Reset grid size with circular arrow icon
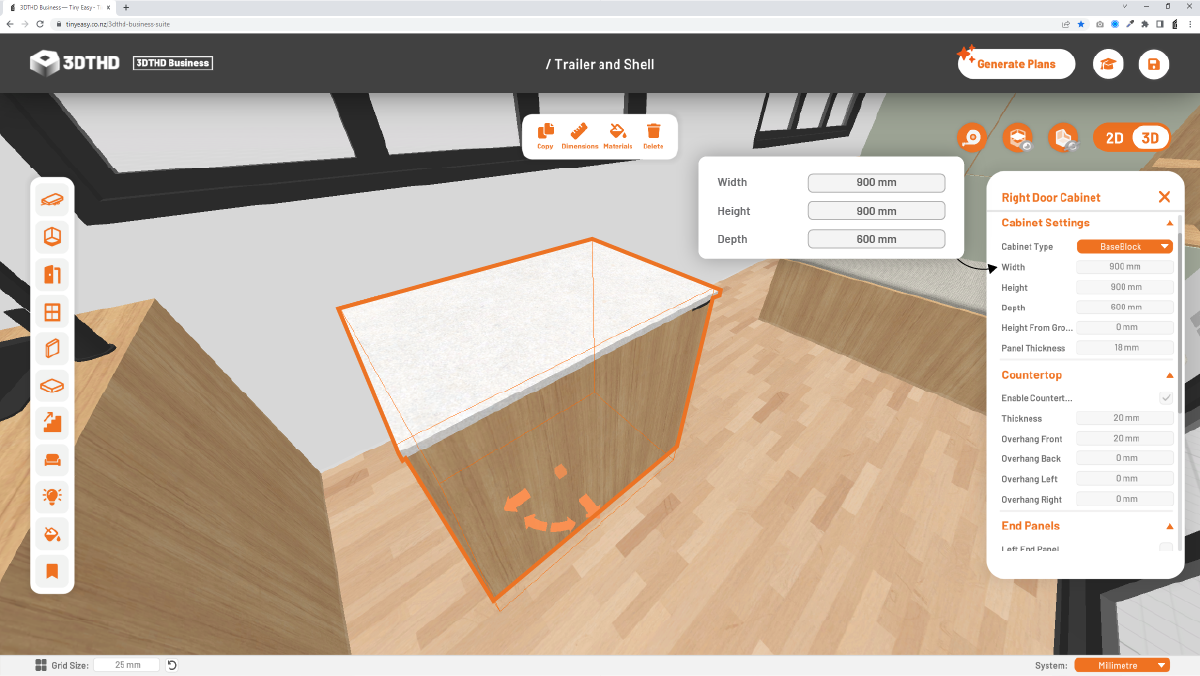Screen dimensions: 1200x676 pyautogui.click(x=172, y=665)
